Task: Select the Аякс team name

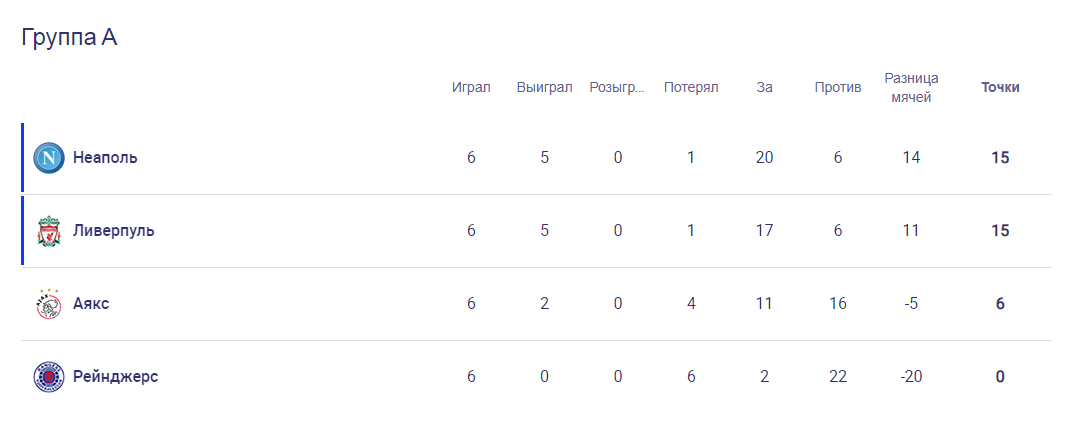Action: pyautogui.click(x=91, y=304)
